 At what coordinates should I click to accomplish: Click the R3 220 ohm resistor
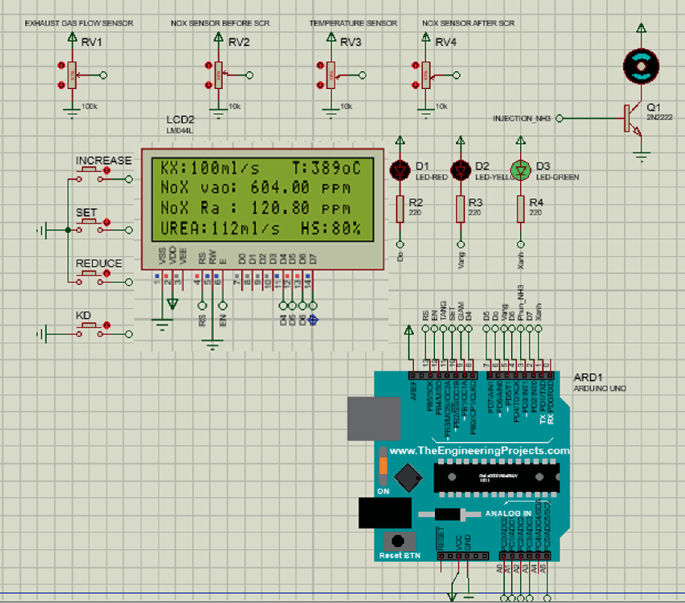point(460,208)
